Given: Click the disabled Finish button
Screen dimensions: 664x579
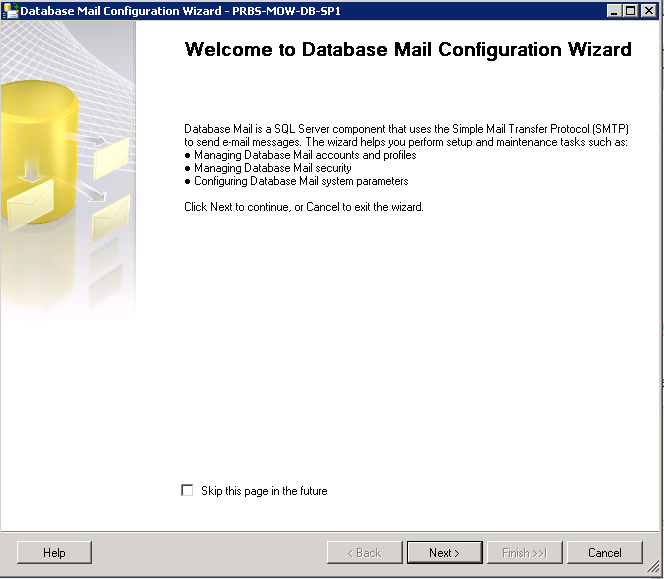Looking at the screenshot, I should (524, 552).
